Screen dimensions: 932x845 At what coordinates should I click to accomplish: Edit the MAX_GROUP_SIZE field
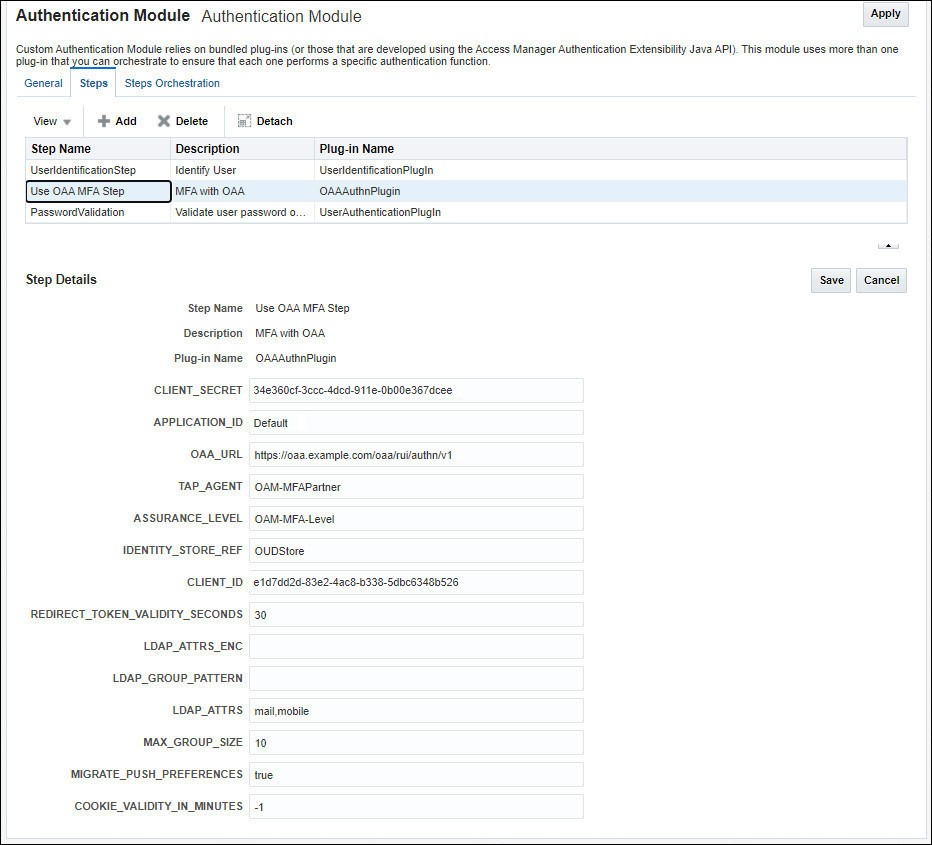[416, 743]
